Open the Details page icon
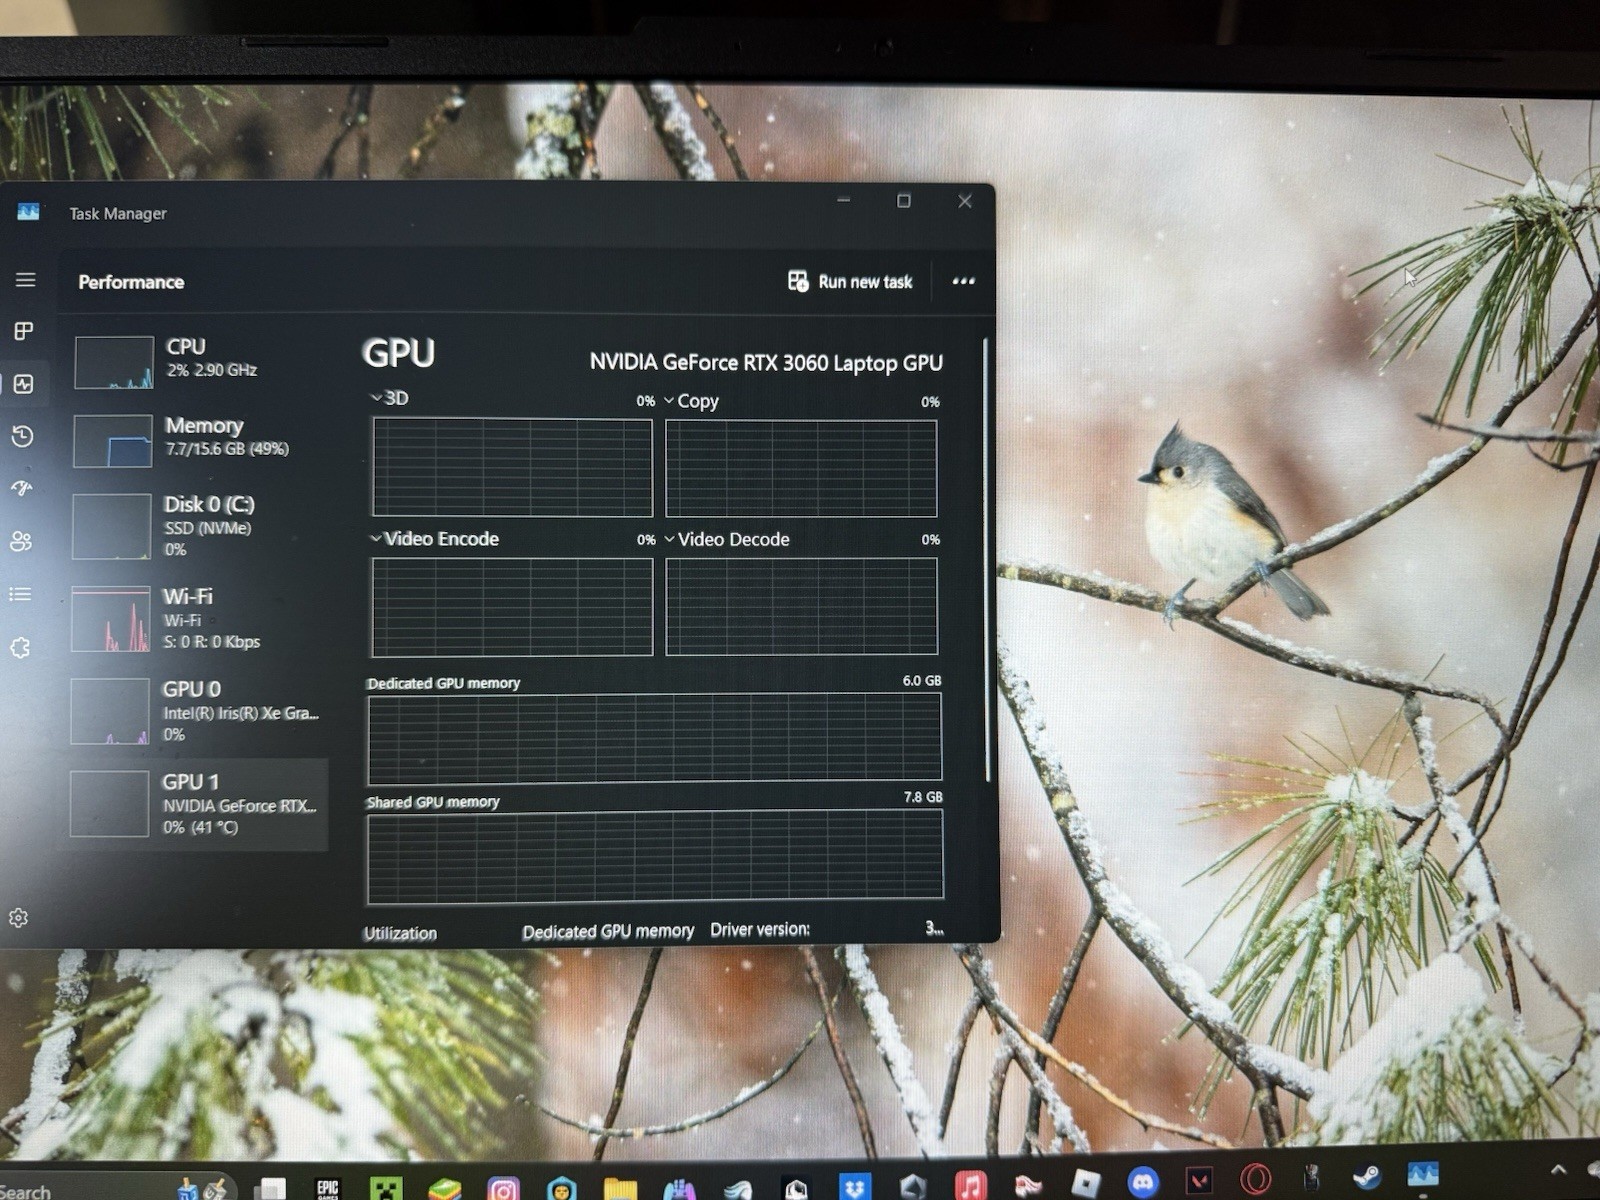Viewport: 1600px width, 1200px height. (x=20, y=594)
